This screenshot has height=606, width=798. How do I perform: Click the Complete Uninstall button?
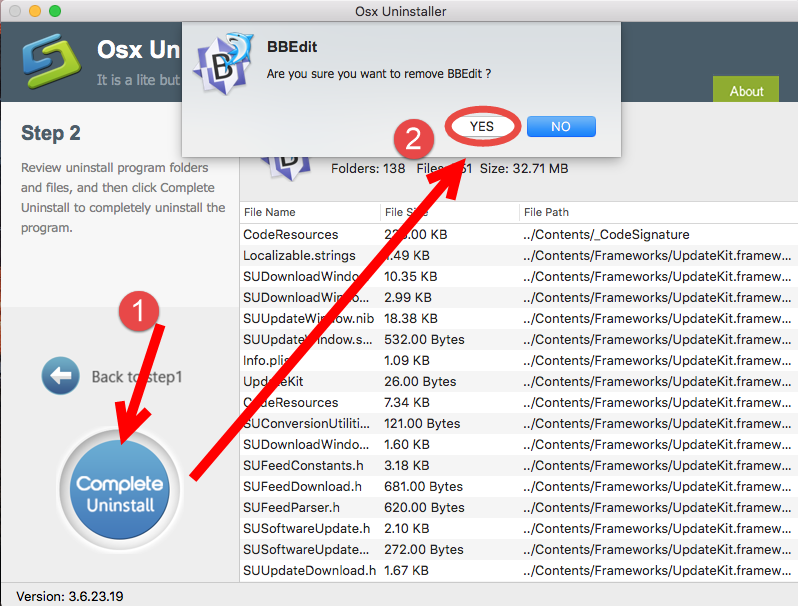coord(120,489)
